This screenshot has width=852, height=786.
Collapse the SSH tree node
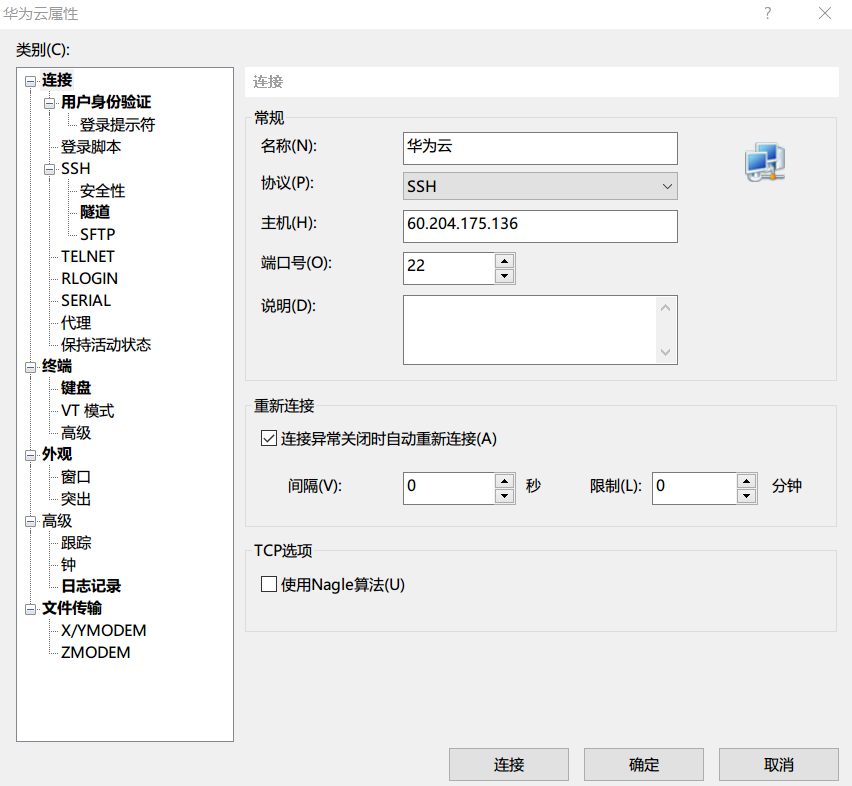pyautogui.click(x=49, y=169)
